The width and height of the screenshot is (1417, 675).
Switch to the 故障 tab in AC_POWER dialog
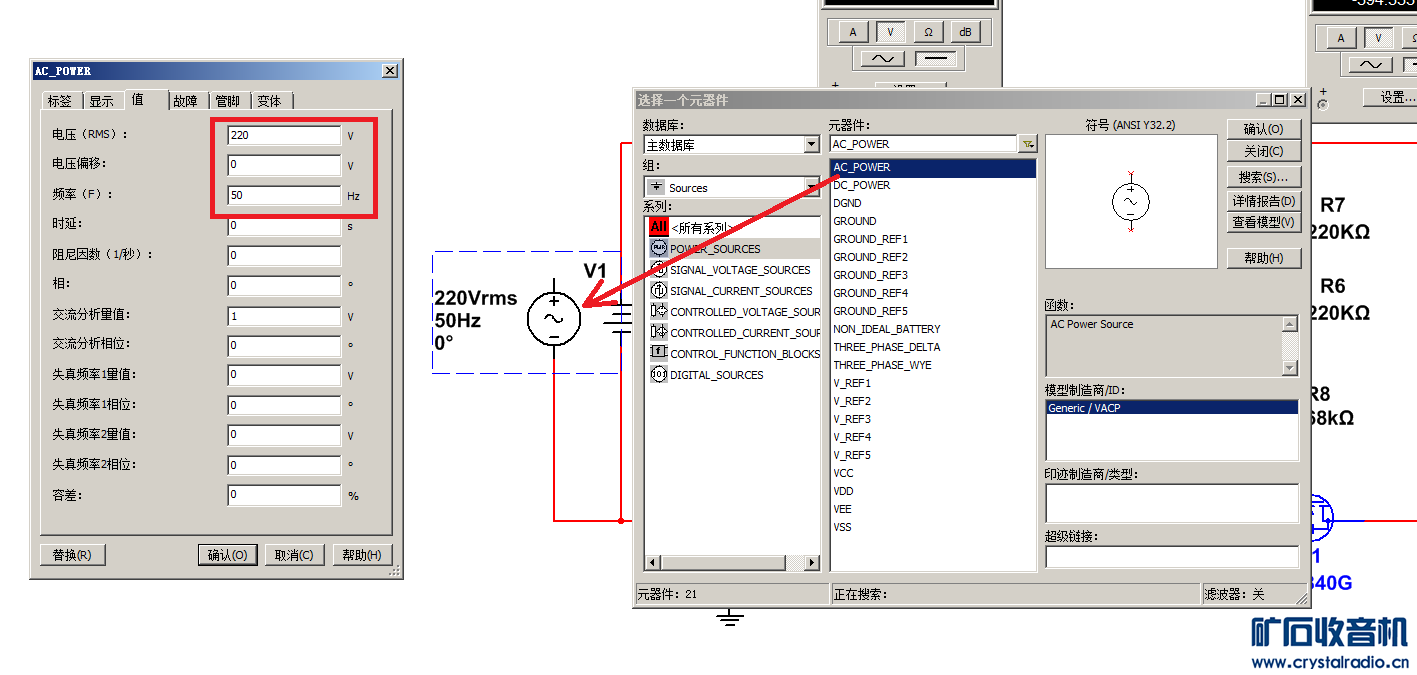[x=186, y=101]
